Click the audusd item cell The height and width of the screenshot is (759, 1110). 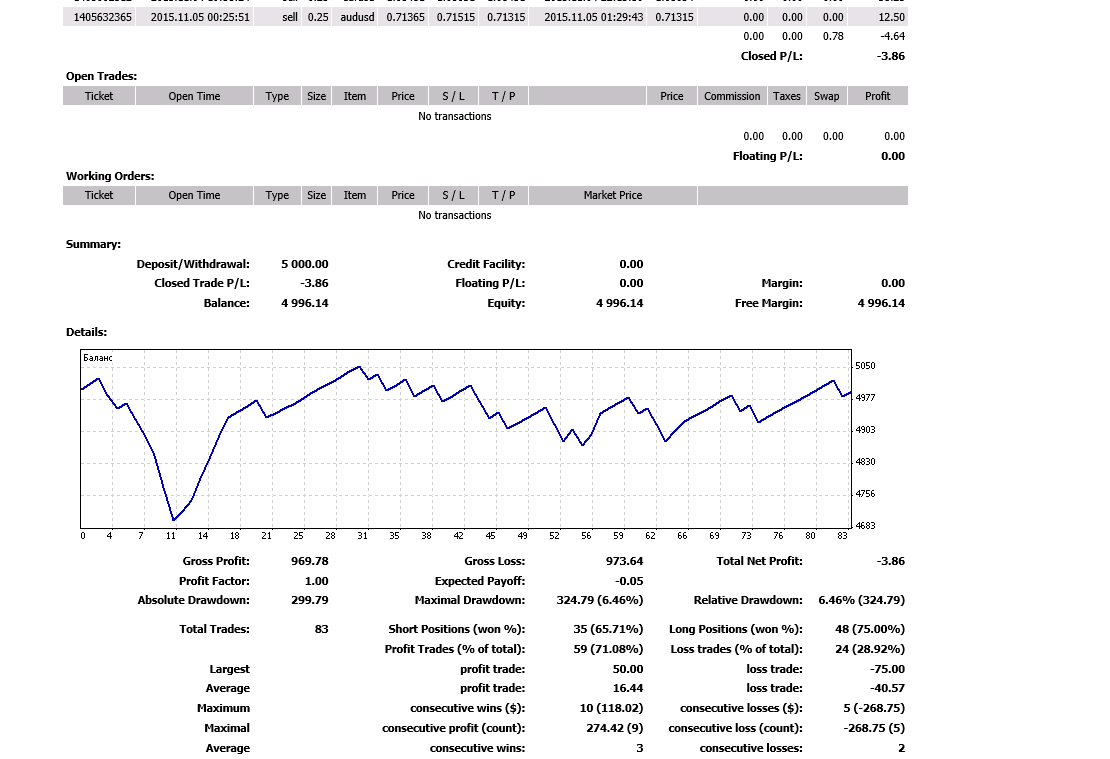(x=357, y=17)
